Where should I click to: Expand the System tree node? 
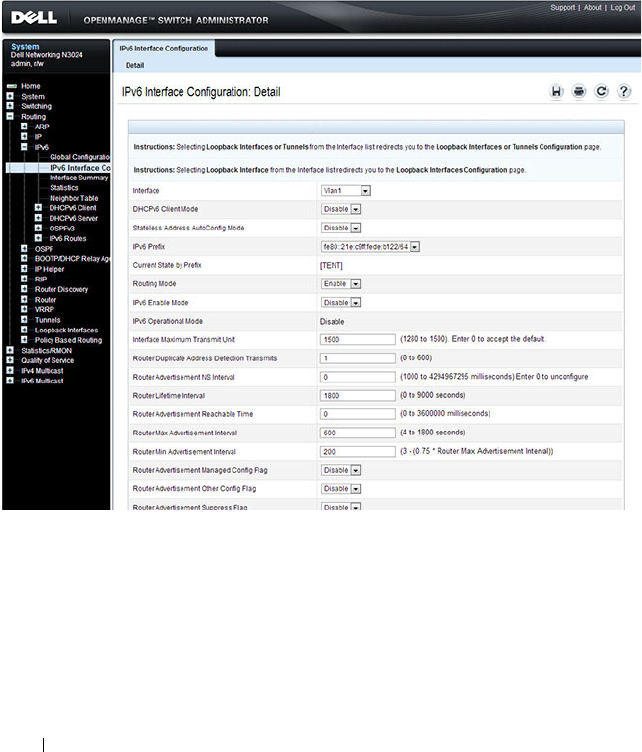coord(10,96)
